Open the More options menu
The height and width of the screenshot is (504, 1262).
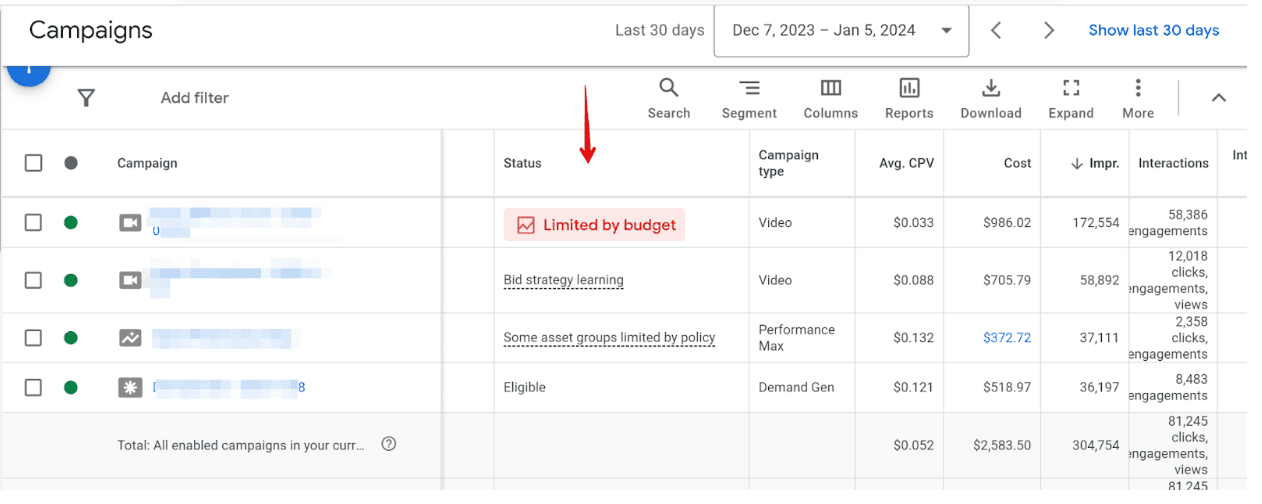tap(1137, 98)
